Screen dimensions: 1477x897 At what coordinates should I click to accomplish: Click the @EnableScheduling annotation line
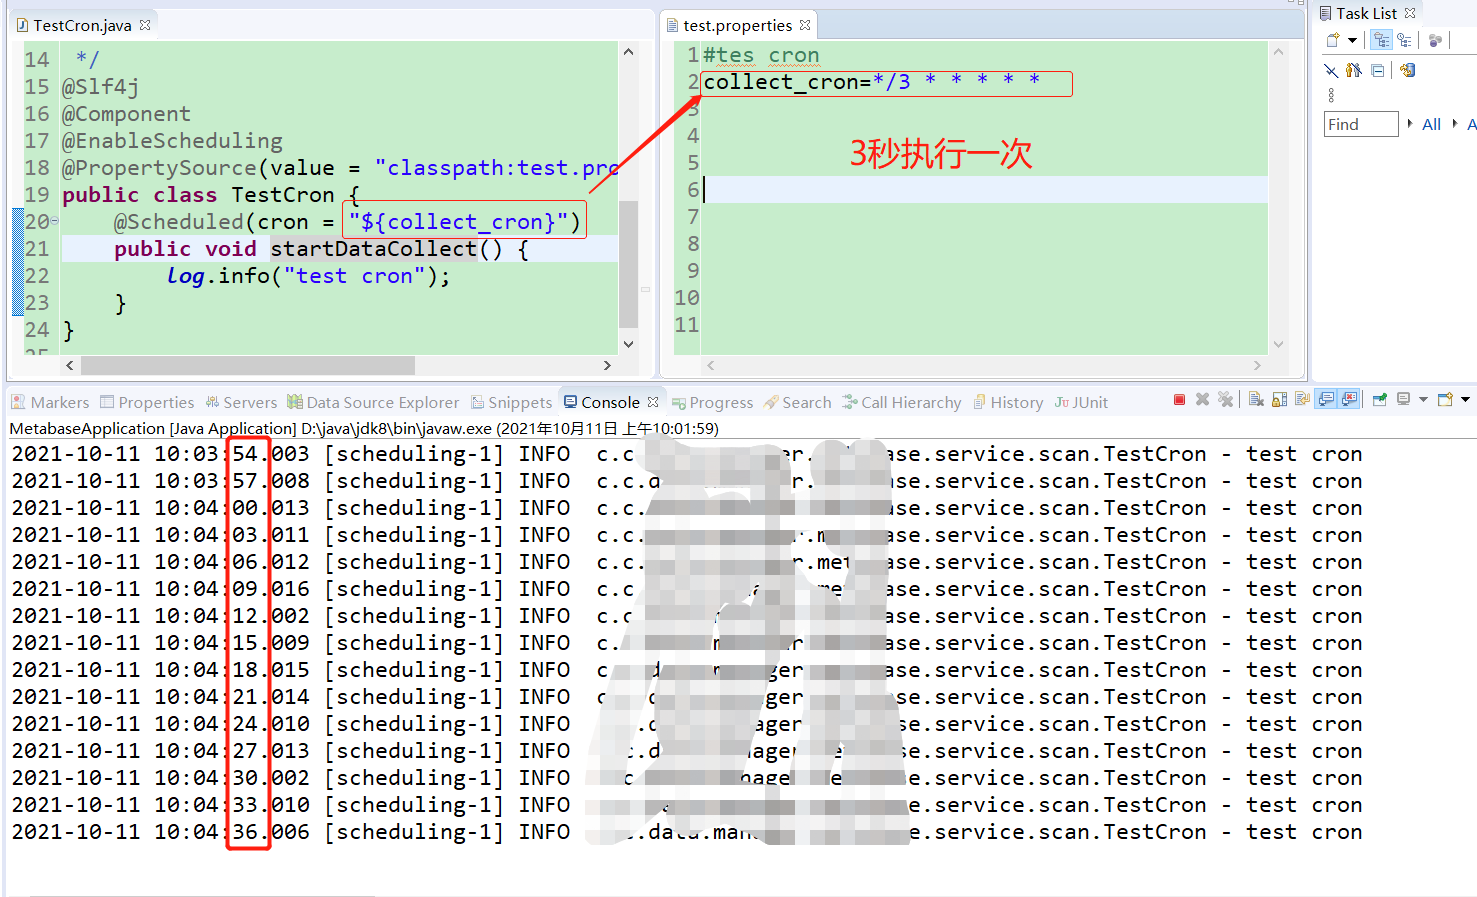(x=172, y=141)
